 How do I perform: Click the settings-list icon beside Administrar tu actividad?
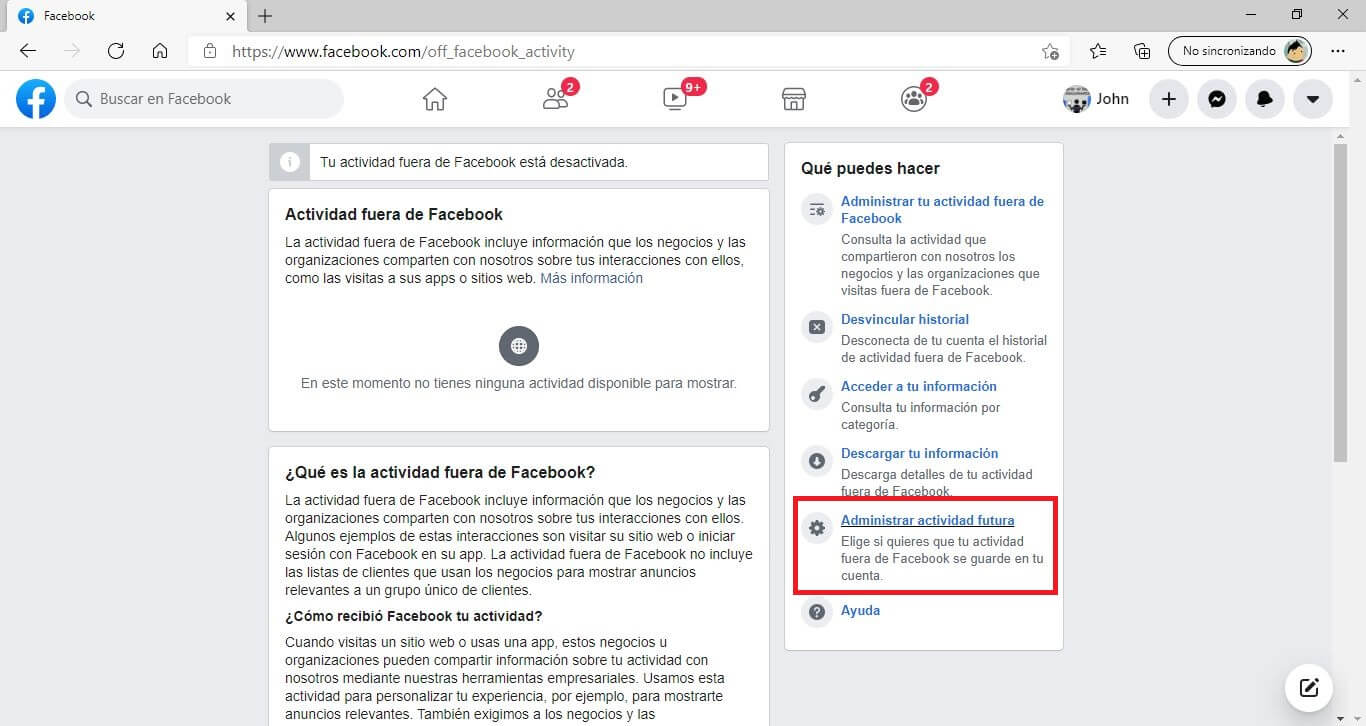point(817,209)
